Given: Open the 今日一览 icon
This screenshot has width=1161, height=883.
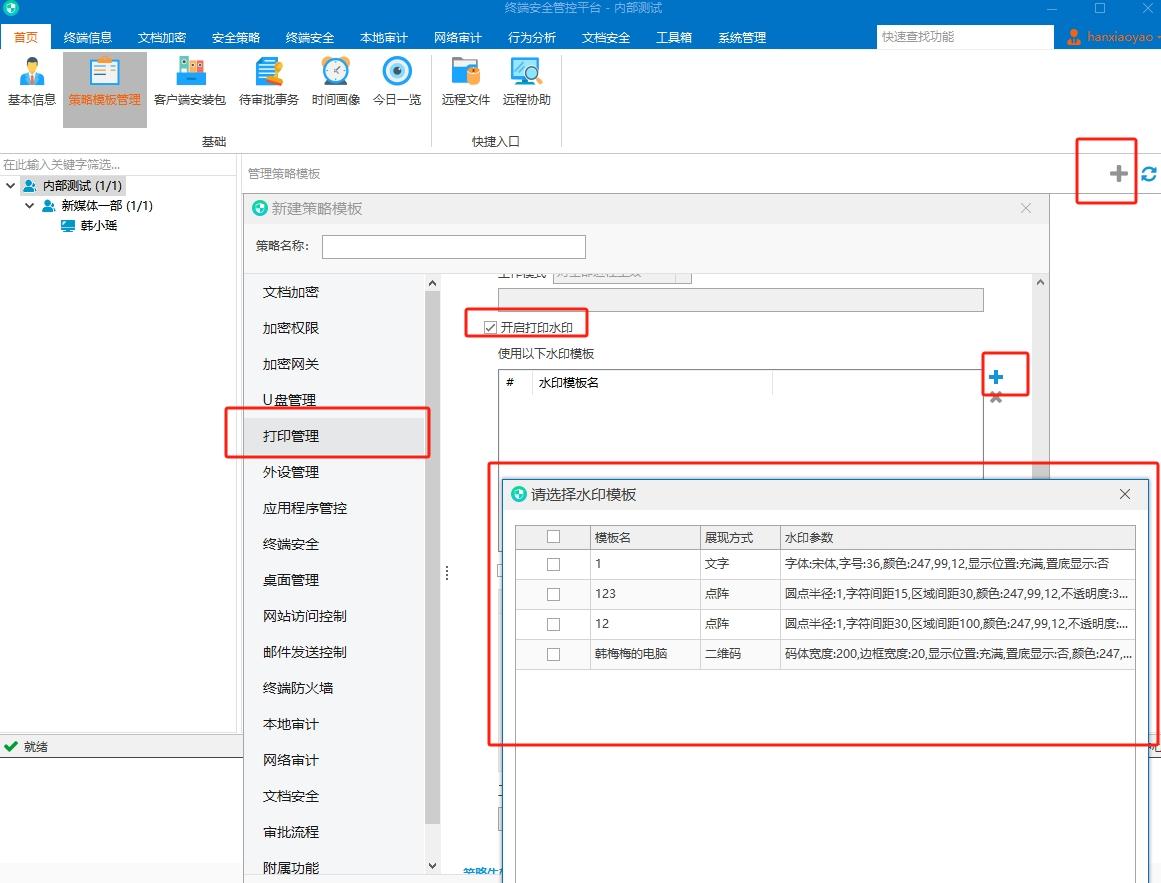Looking at the screenshot, I should coord(397,81).
